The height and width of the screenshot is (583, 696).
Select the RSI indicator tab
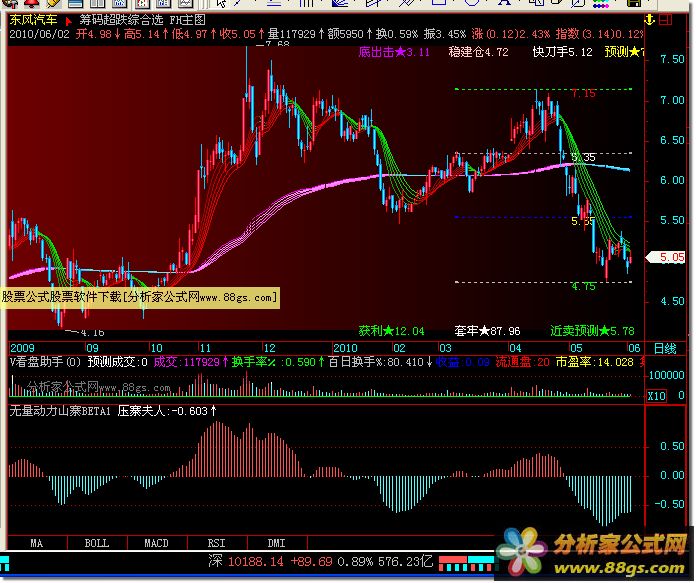pos(216,544)
